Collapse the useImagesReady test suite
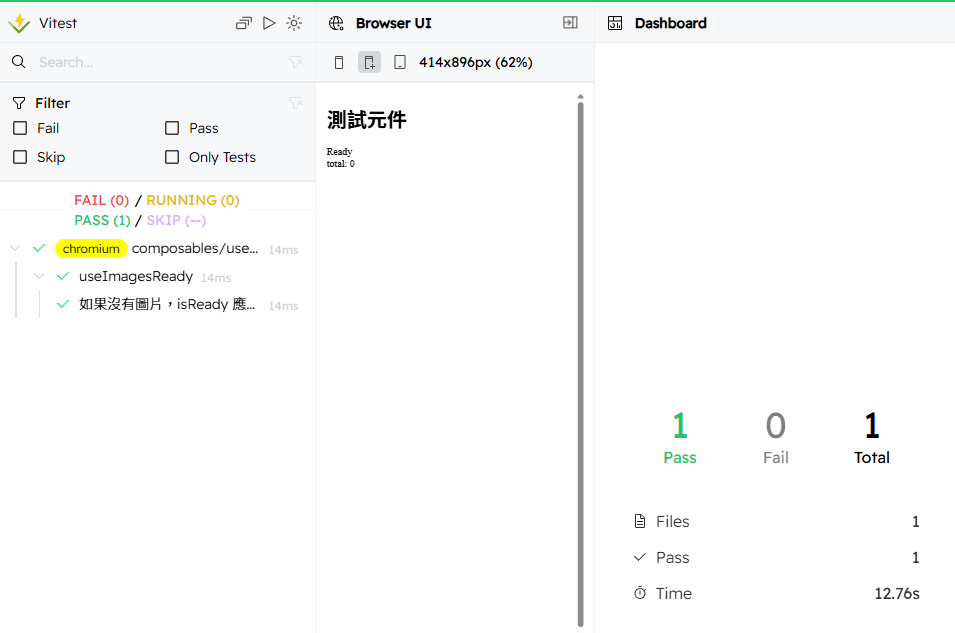 [x=38, y=276]
